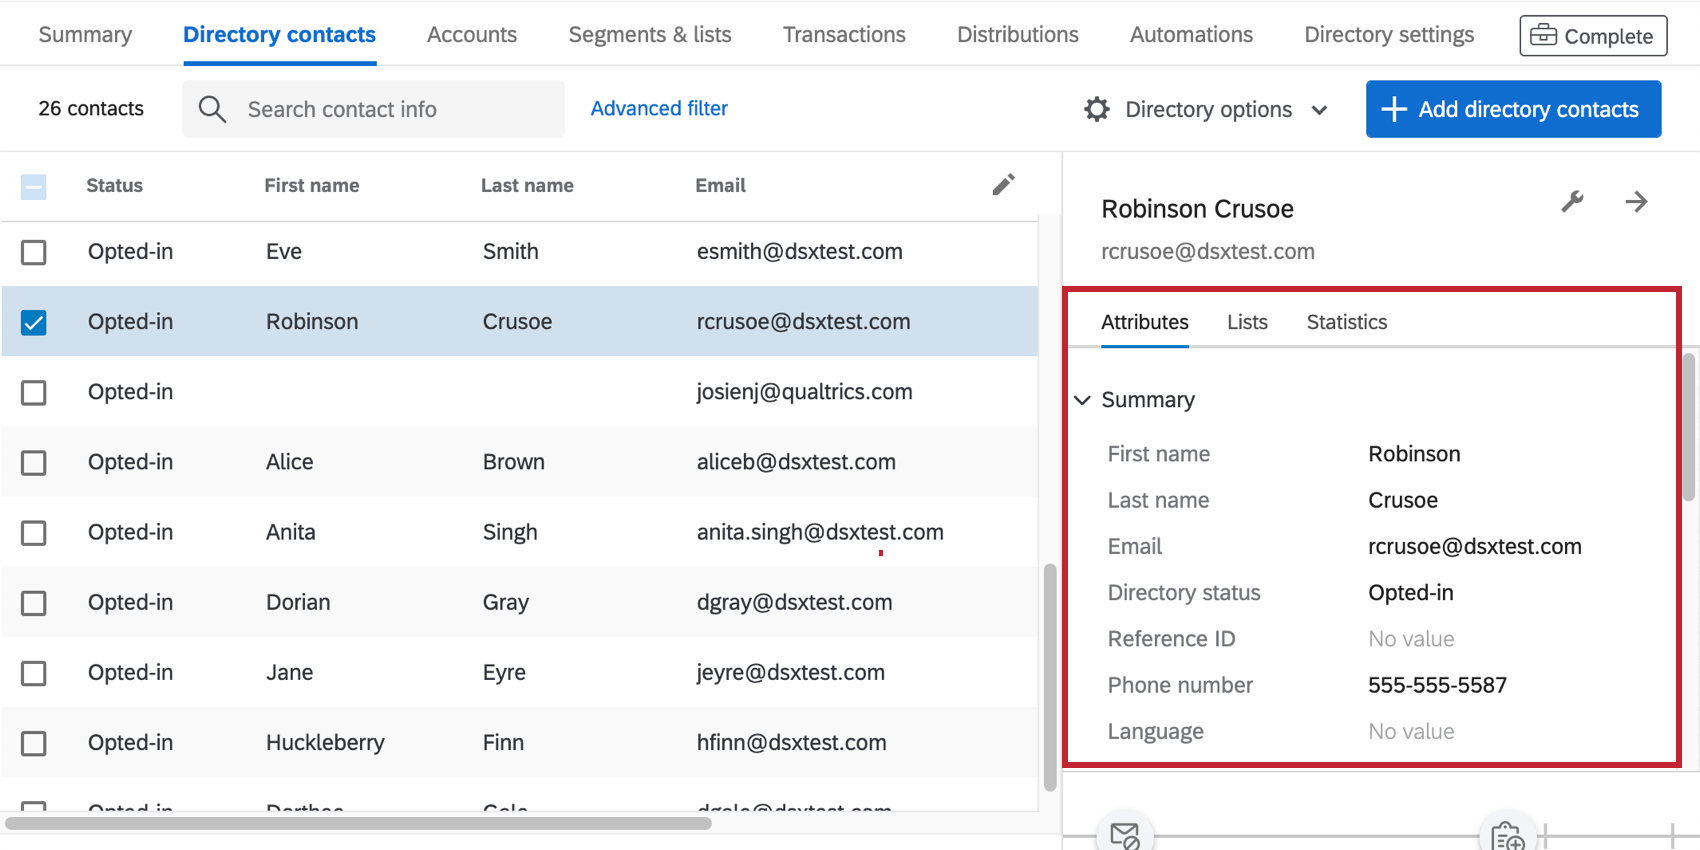Open the Segments & lists tab

click(x=650, y=35)
